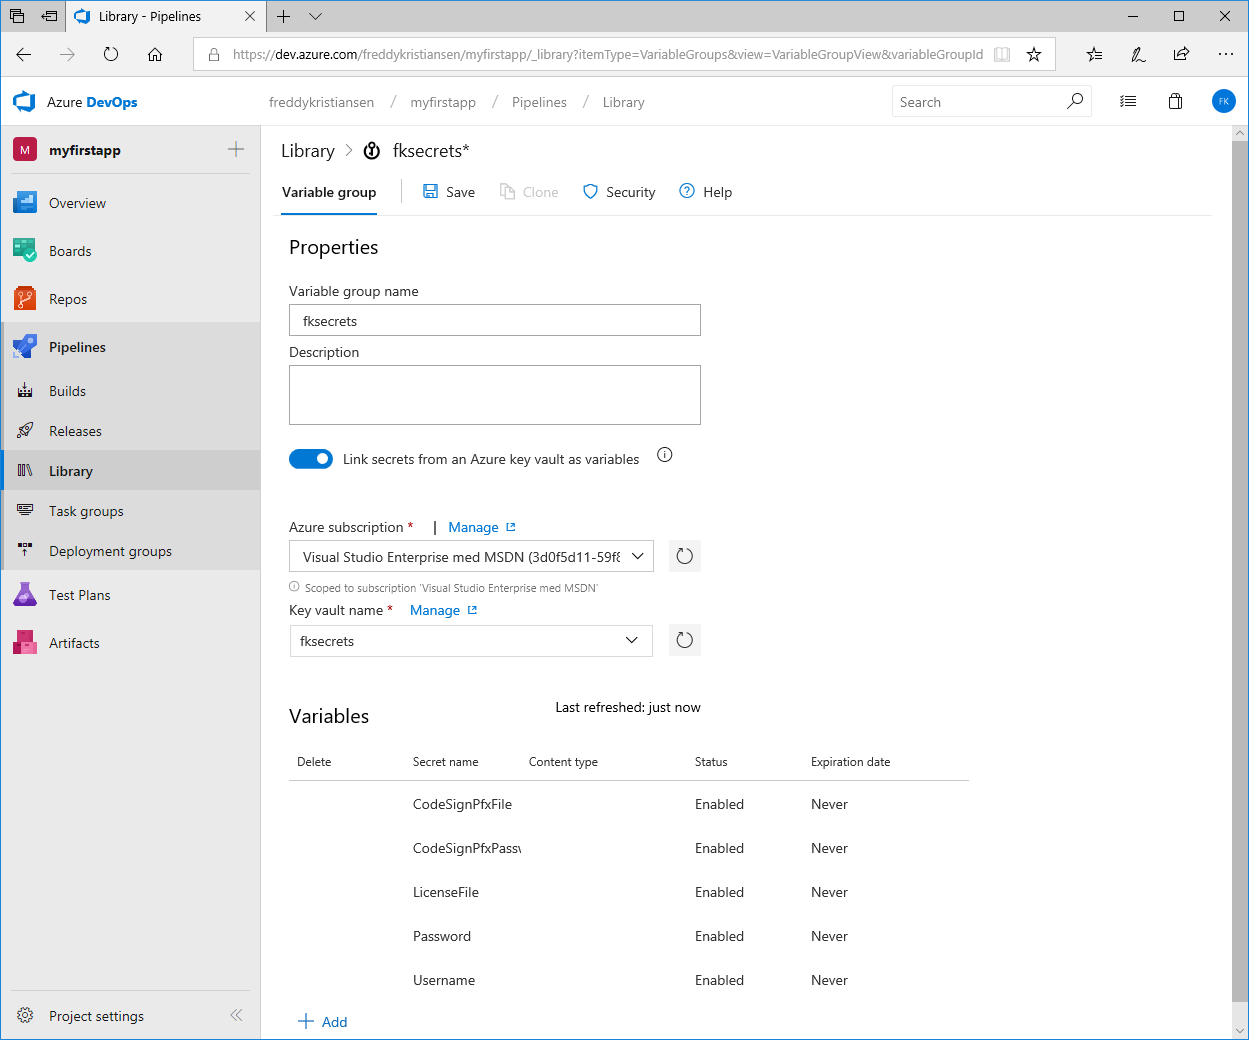Open Security settings shield icon

coord(591,192)
